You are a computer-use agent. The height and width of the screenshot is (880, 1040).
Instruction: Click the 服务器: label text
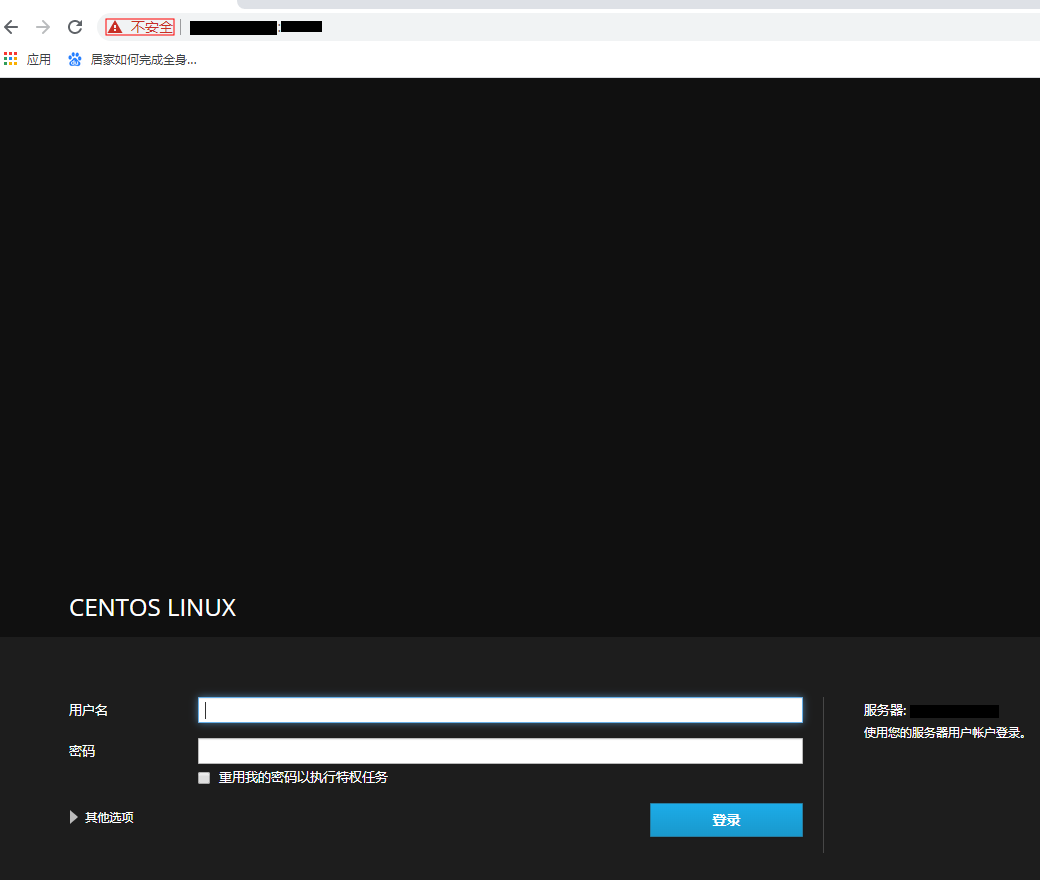(885, 710)
